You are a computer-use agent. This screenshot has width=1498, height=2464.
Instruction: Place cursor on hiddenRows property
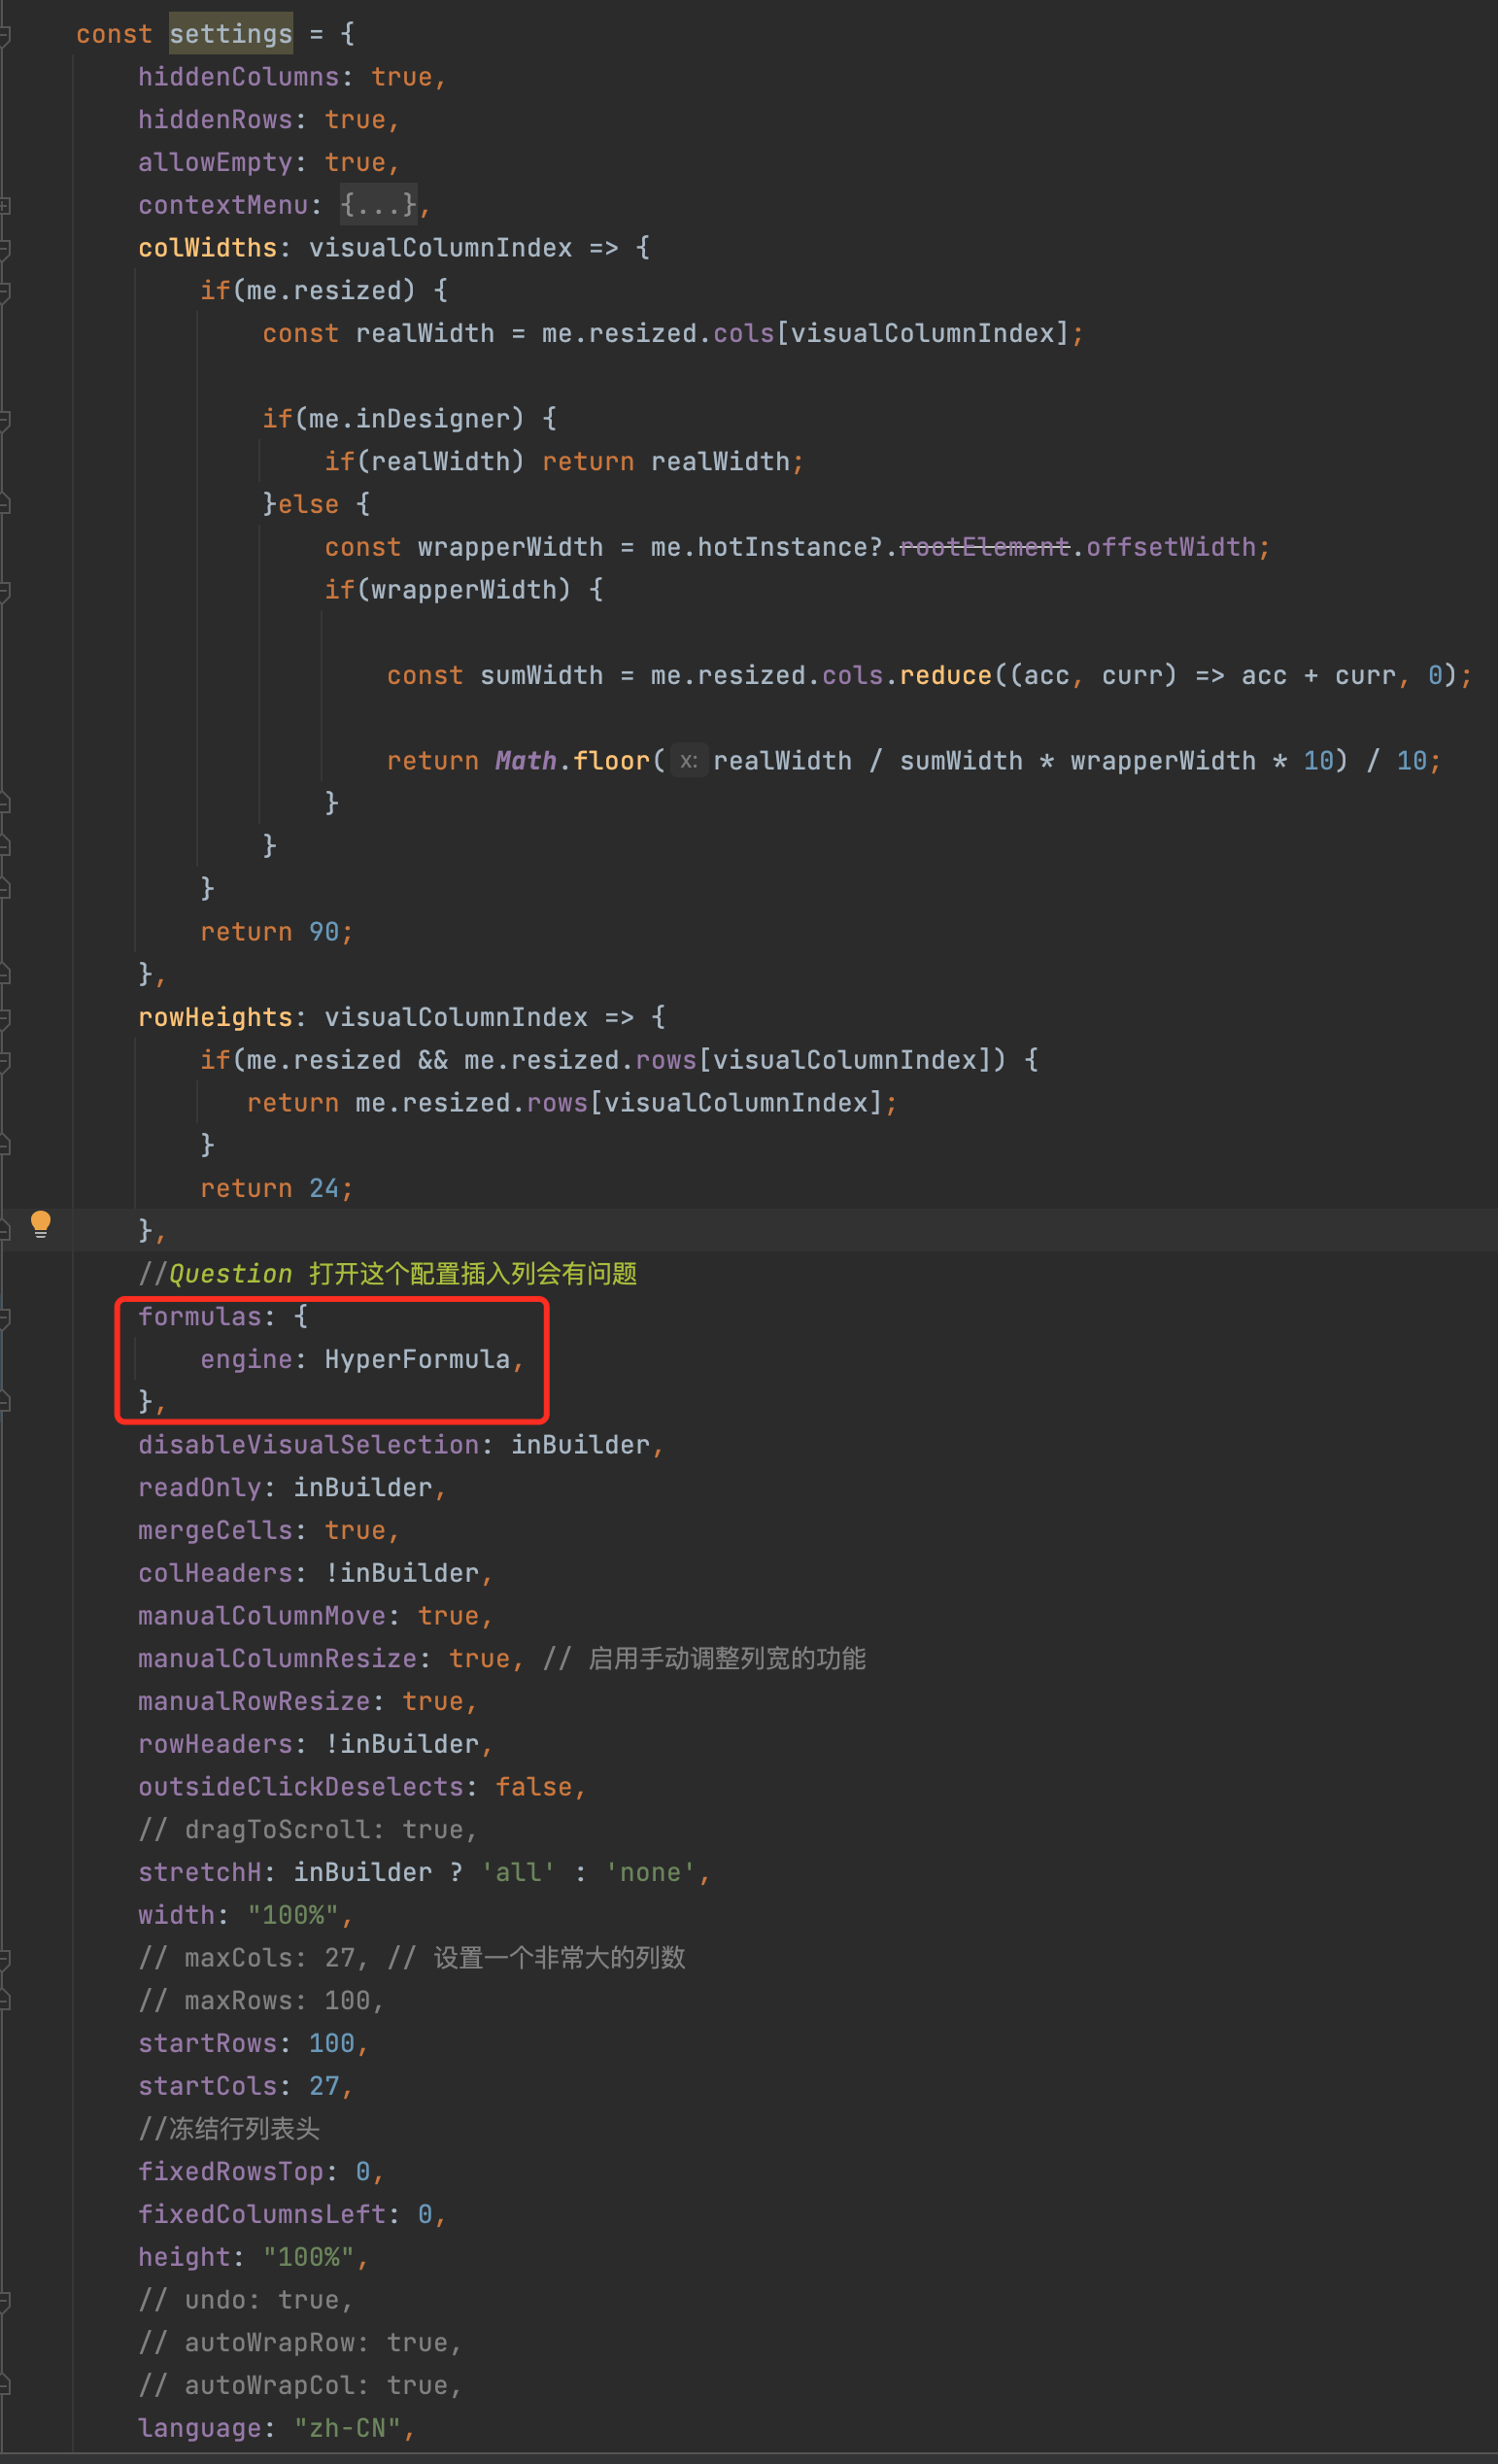coord(216,120)
